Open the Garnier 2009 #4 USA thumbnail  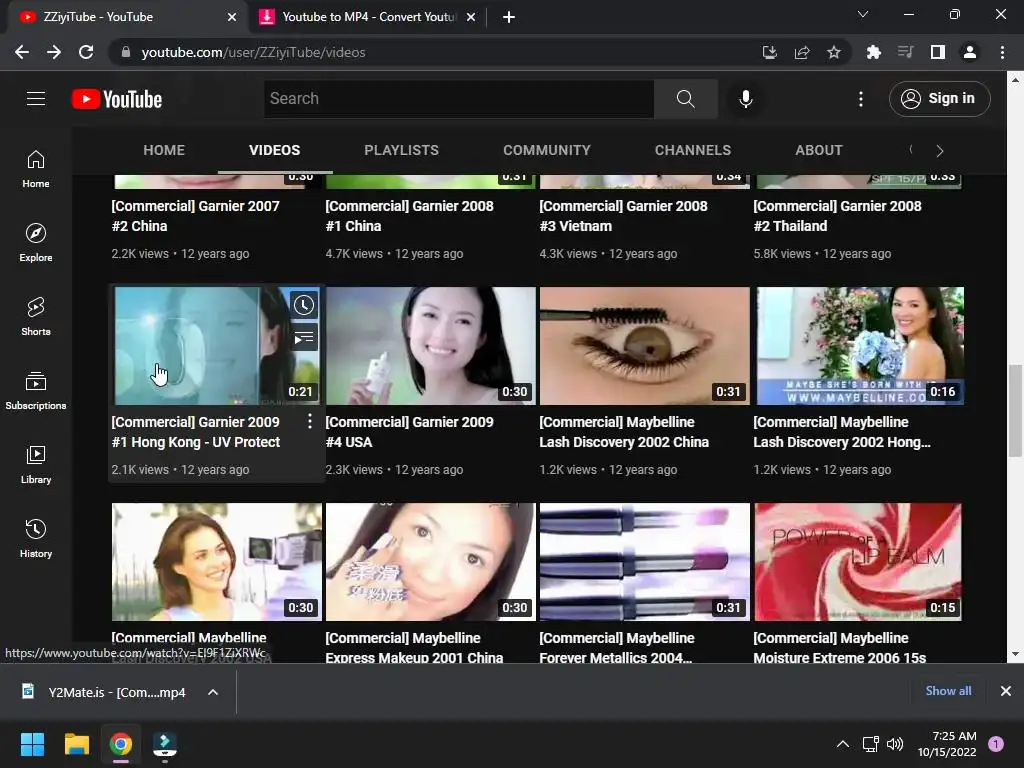(x=430, y=346)
